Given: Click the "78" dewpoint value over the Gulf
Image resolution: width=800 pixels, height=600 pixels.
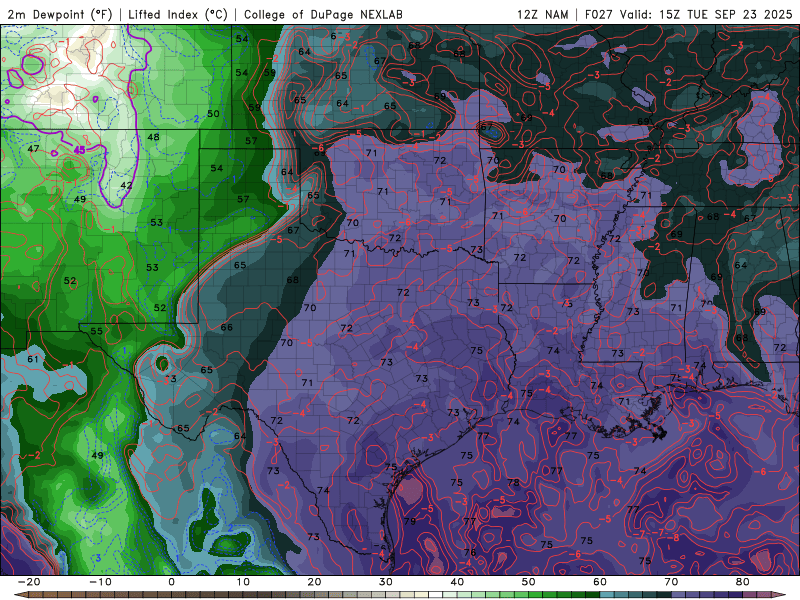Looking at the screenshot, I should [513, 482].
